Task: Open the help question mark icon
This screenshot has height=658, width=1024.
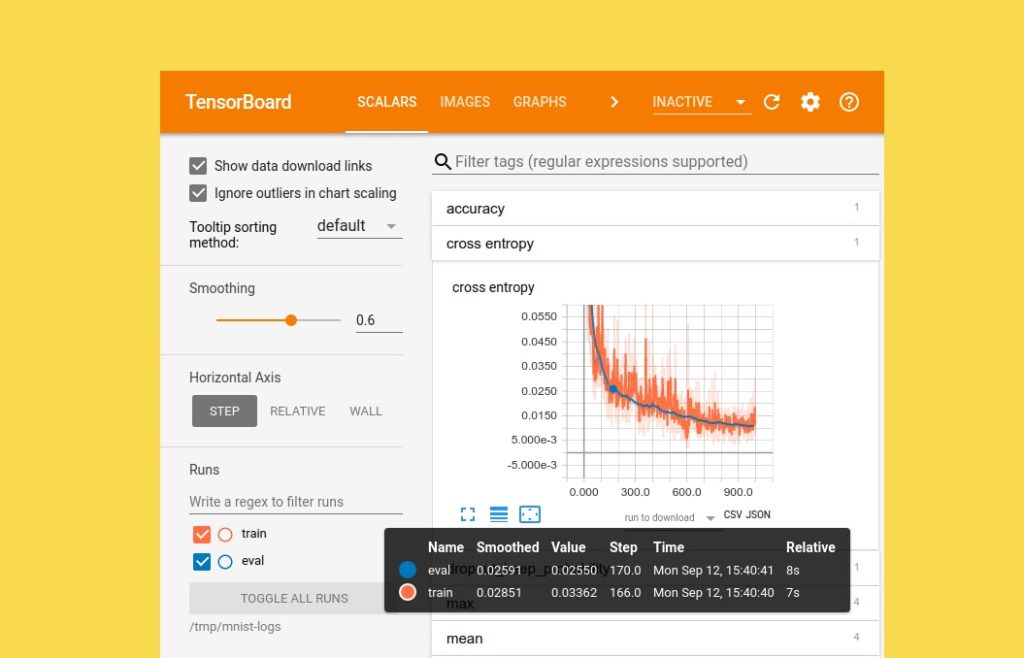Action: pyautogui.click(x=849, y=102)
